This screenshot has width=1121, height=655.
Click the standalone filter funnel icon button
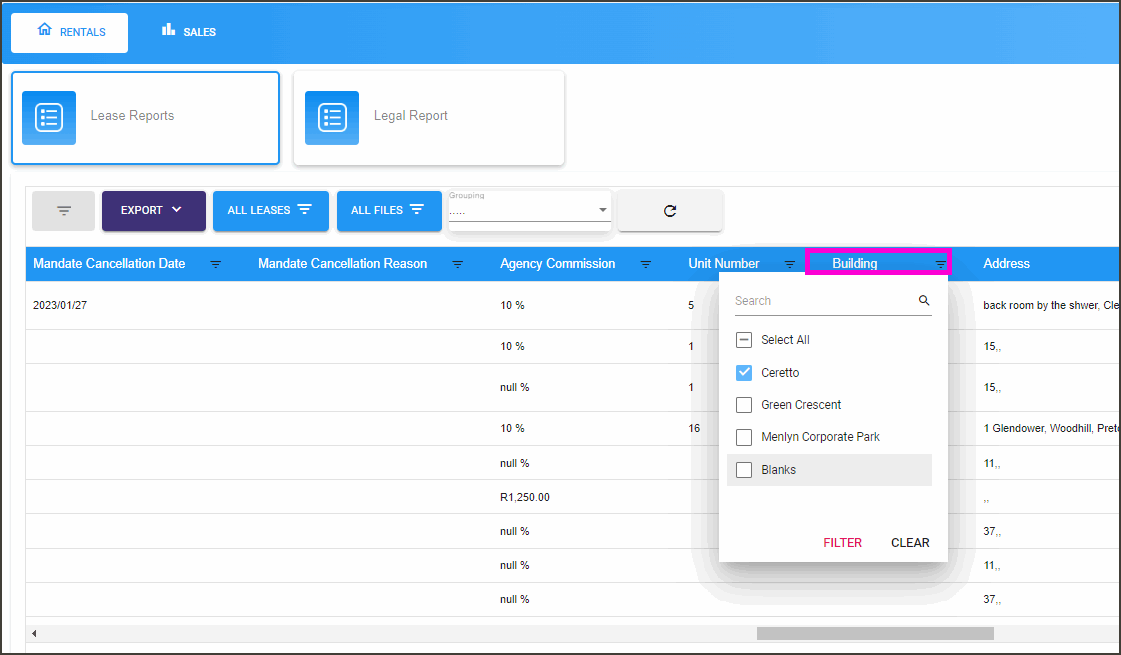[x=63, y=210]
